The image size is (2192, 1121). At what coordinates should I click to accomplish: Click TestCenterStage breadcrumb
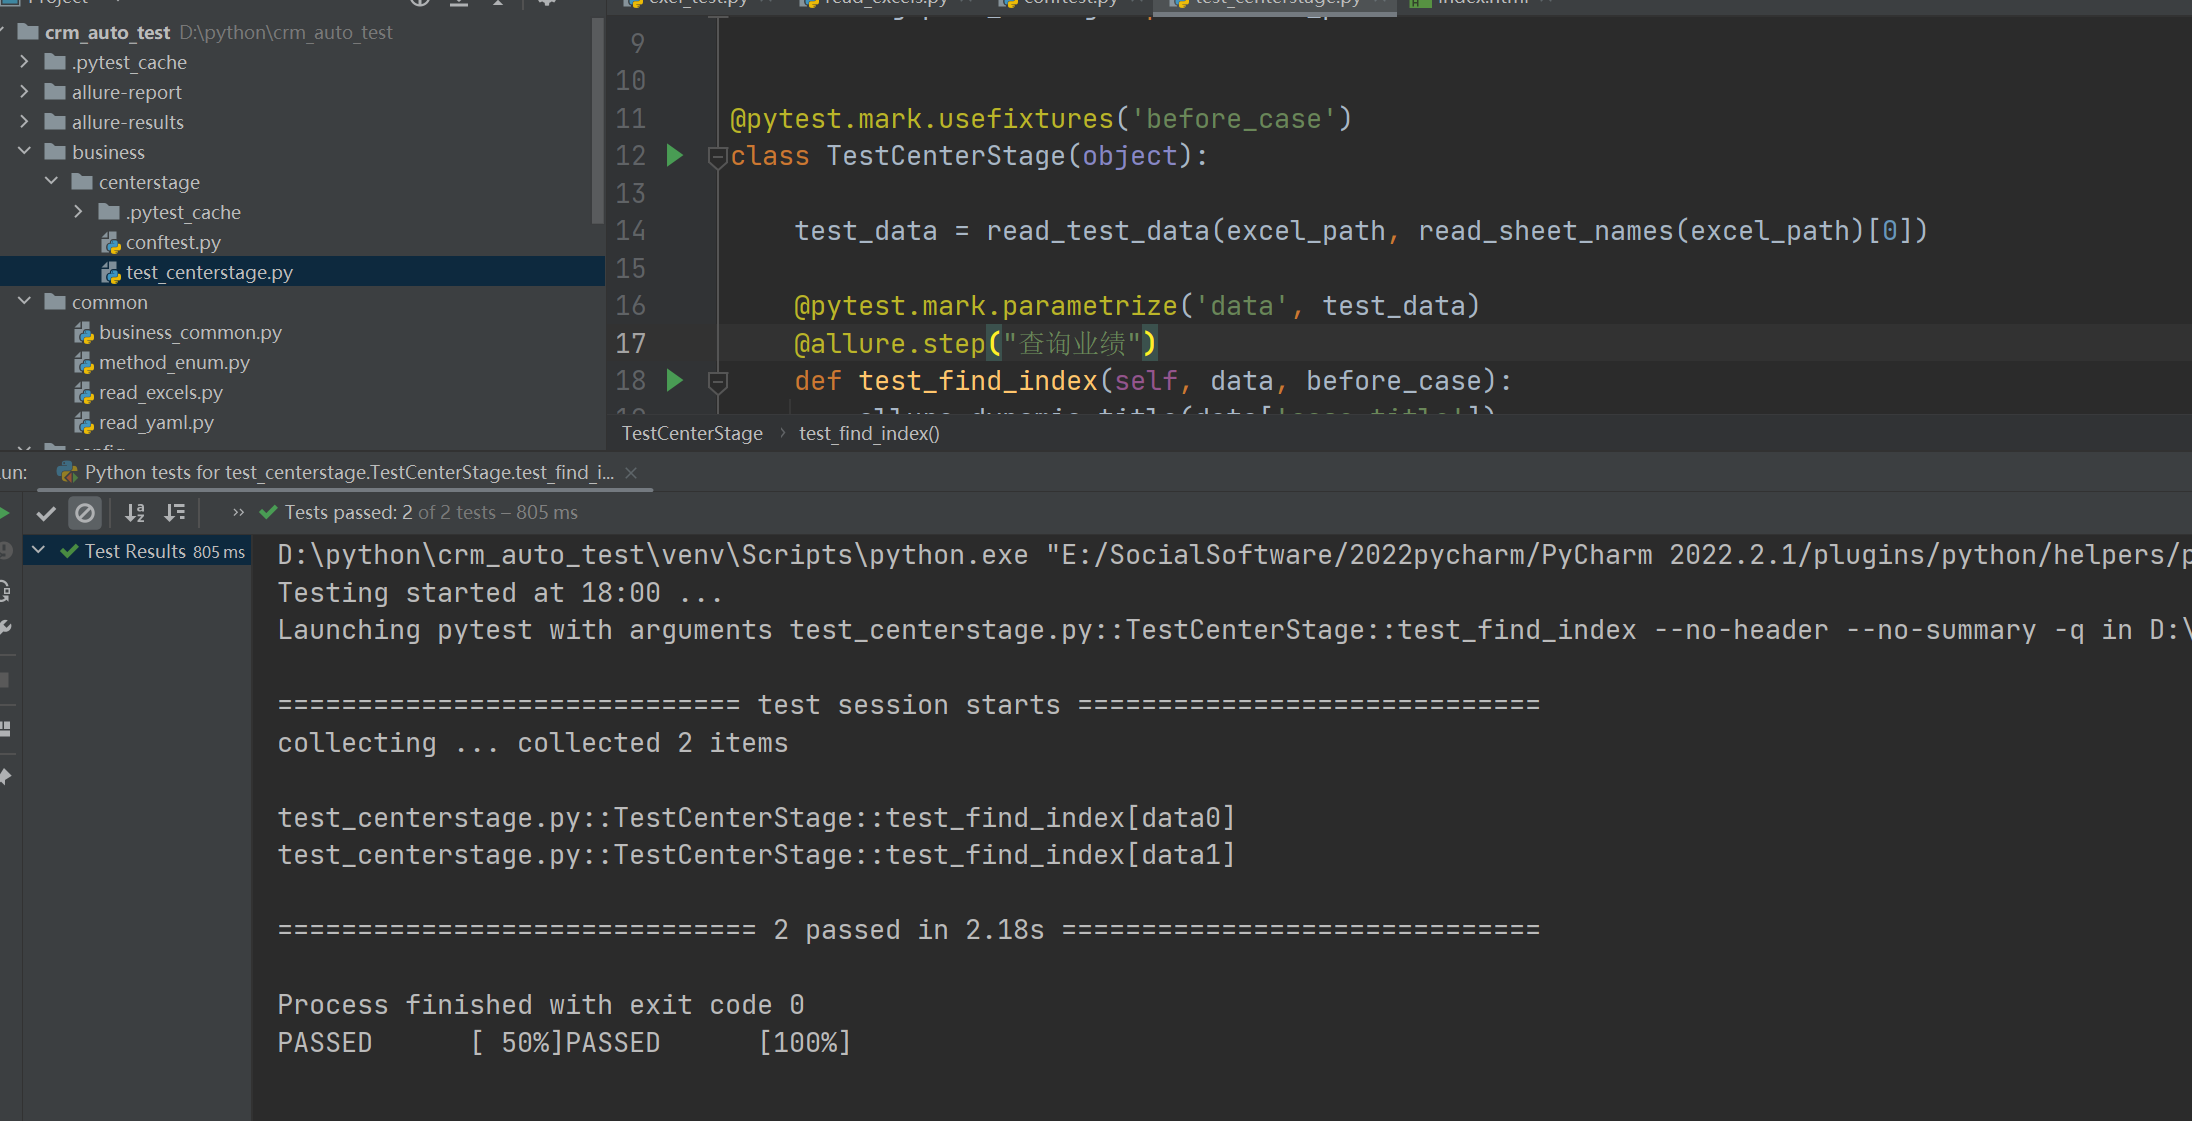tap(692, 433)
